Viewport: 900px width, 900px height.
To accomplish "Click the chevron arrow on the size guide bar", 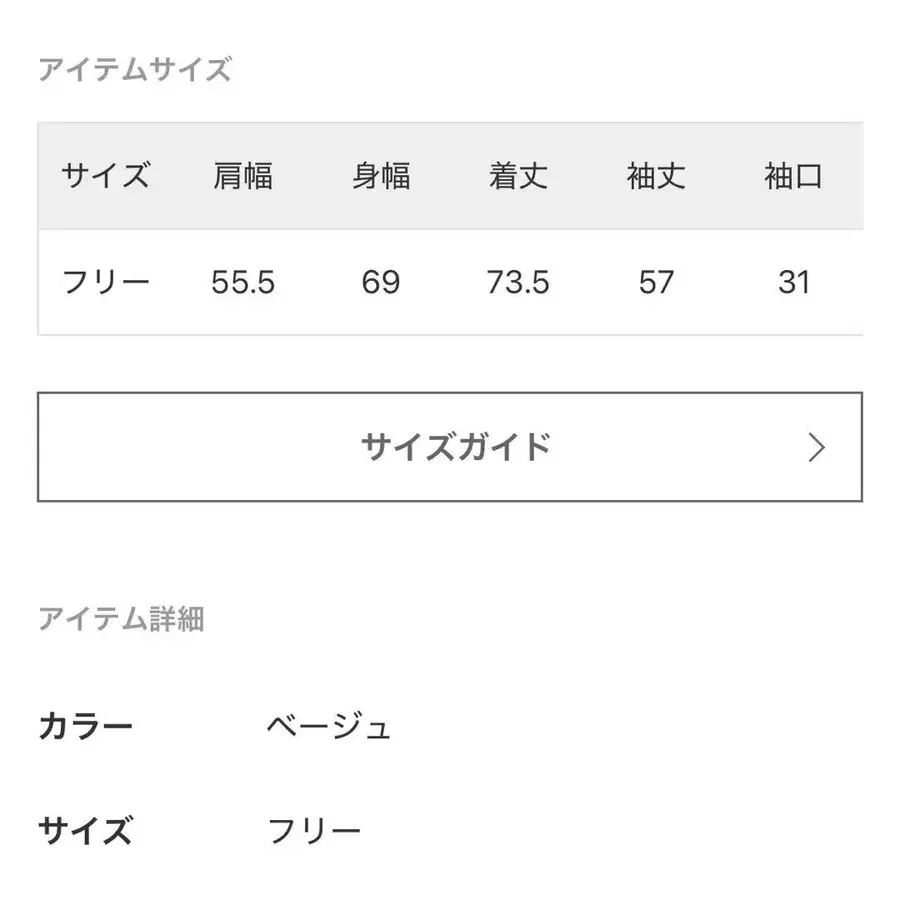I will [816, 447].
